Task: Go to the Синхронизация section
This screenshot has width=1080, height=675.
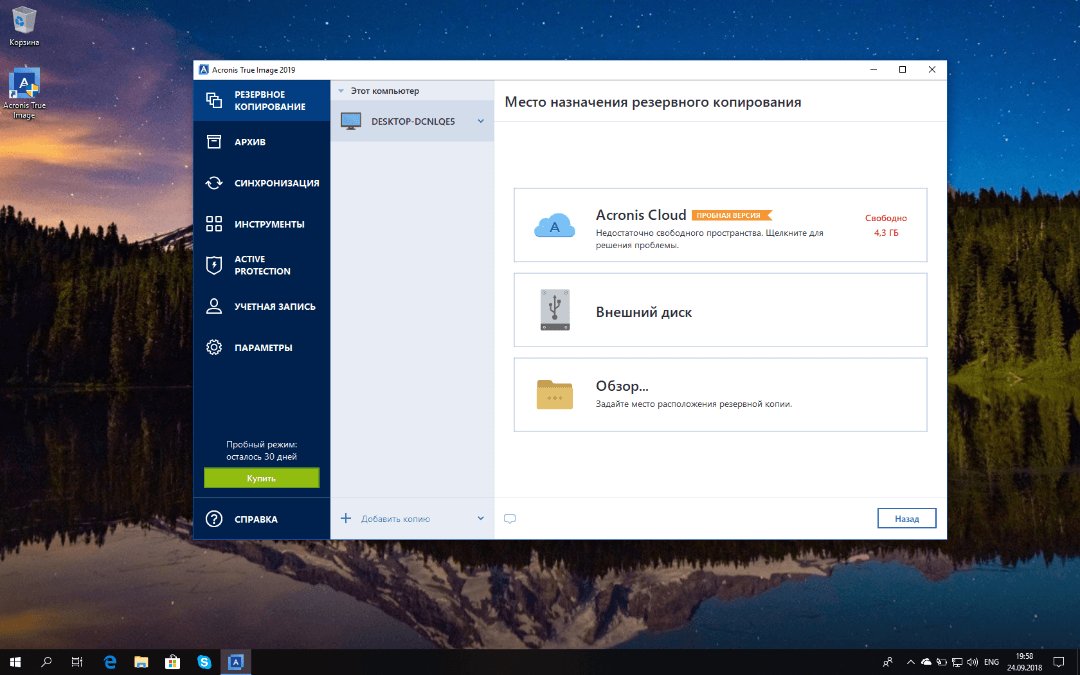Action: [x=262, y=183]
